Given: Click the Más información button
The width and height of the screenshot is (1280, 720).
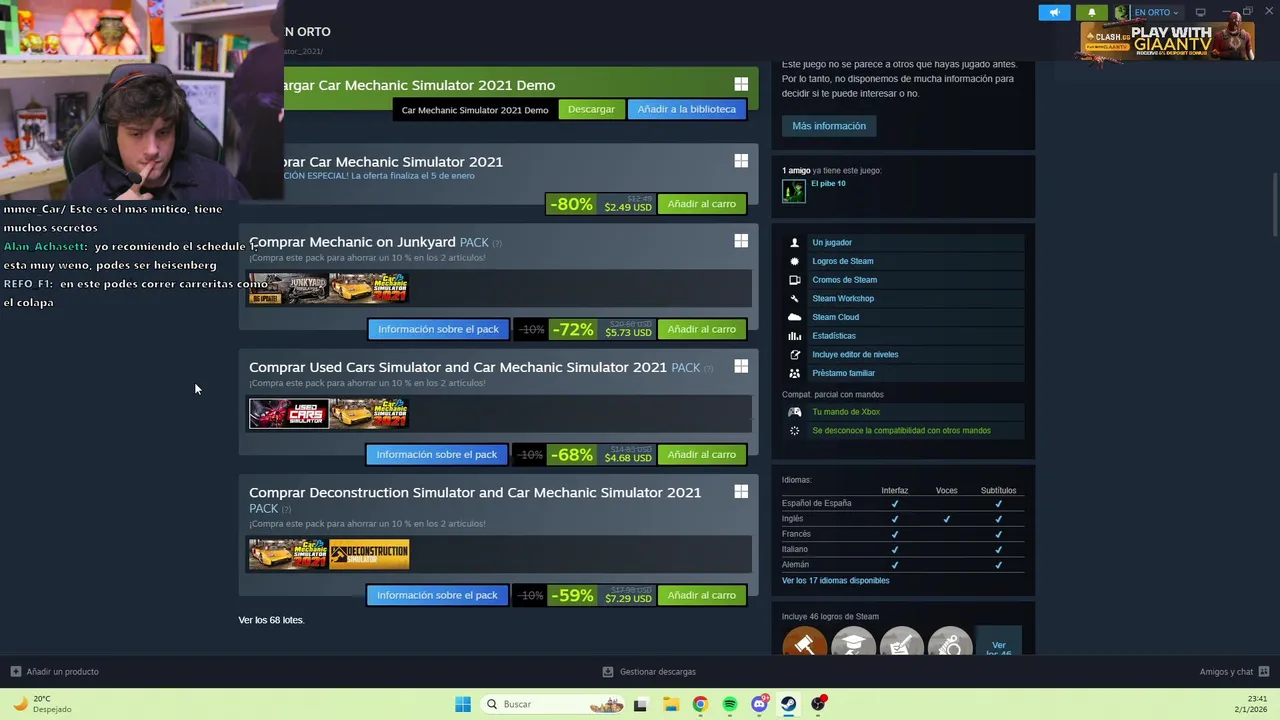Looking at the screenshot, I should coord(829,126).
